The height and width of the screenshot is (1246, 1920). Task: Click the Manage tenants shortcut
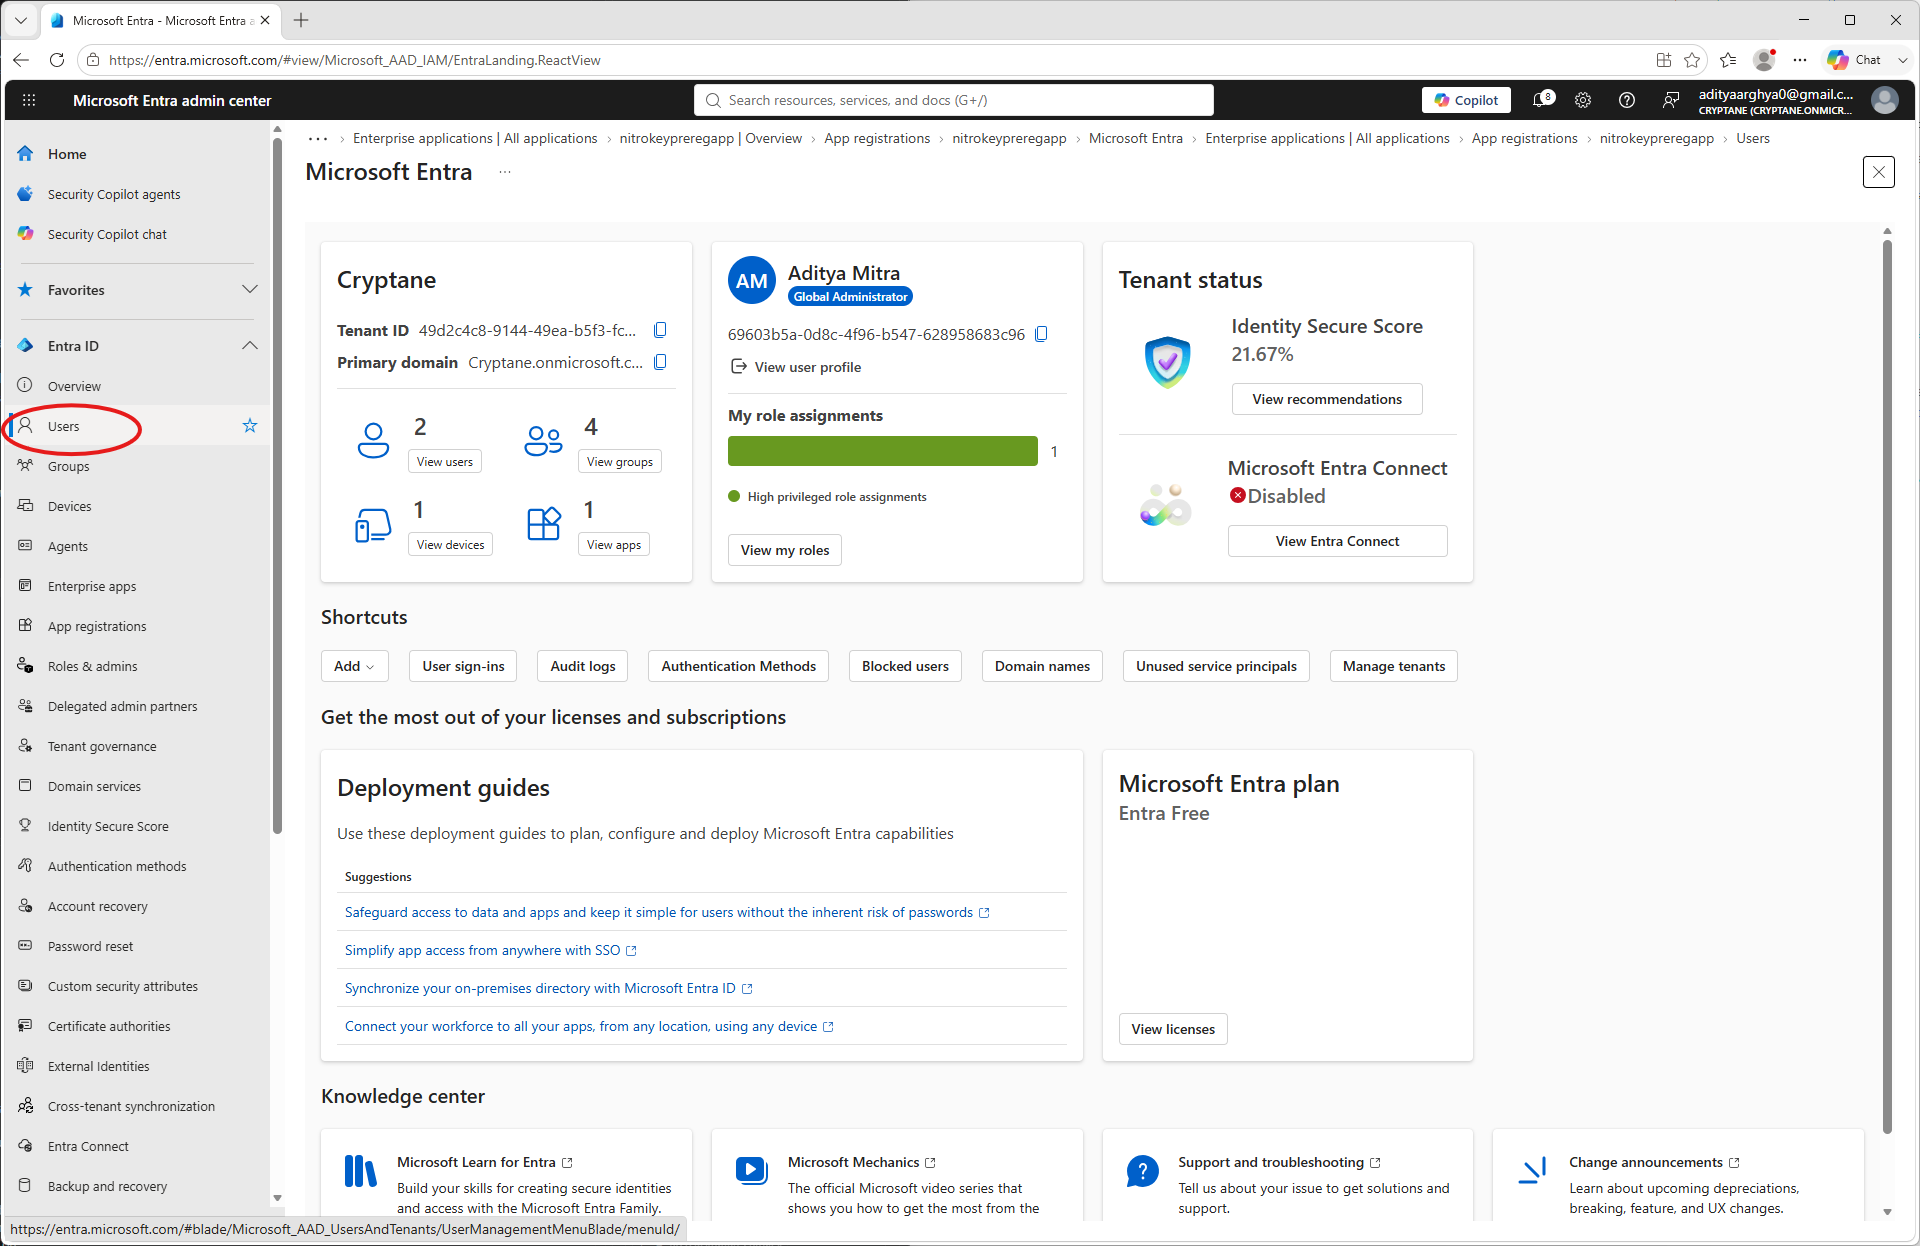click(1394, 666)
